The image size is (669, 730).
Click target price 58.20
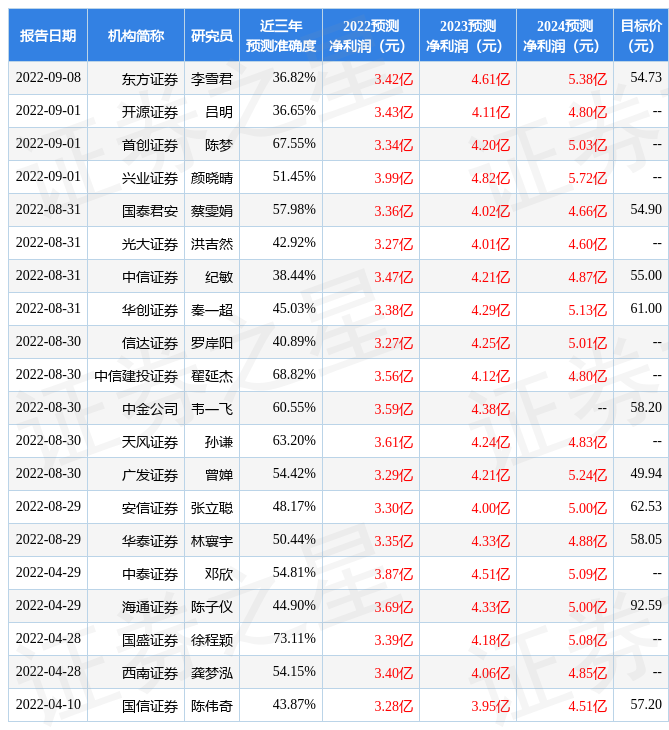point(646,407)
